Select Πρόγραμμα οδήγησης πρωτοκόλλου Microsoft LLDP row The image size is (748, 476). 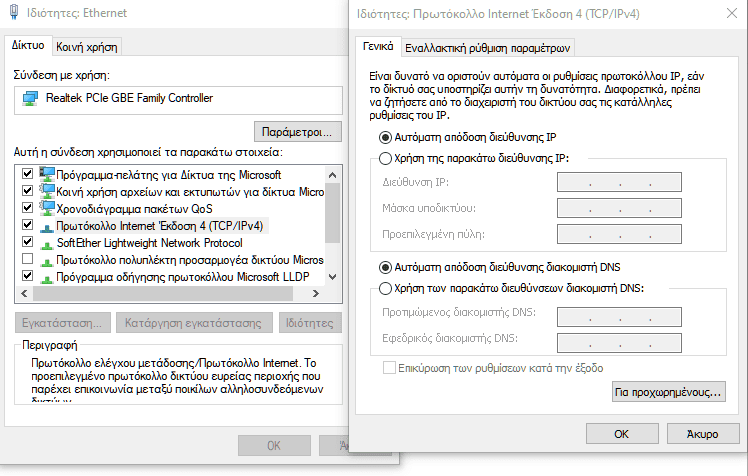coord(183,277)
